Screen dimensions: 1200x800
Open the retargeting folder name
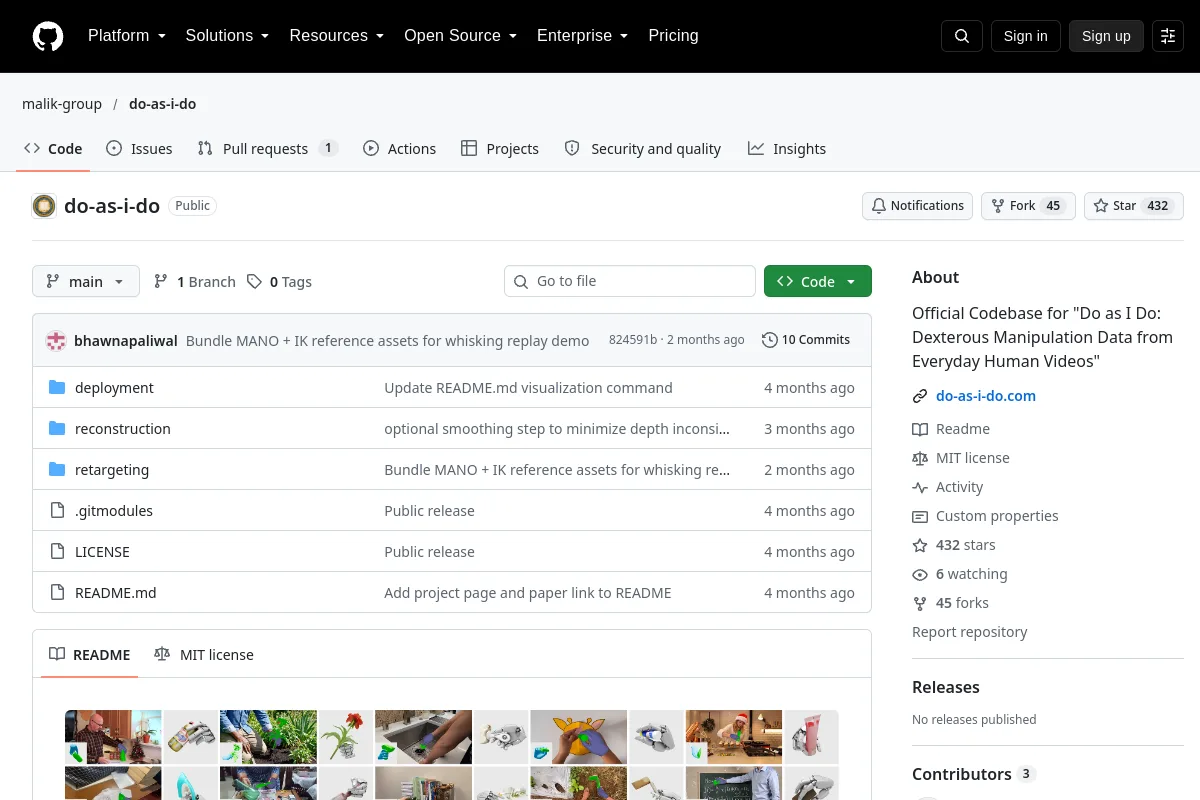[112, 470]
